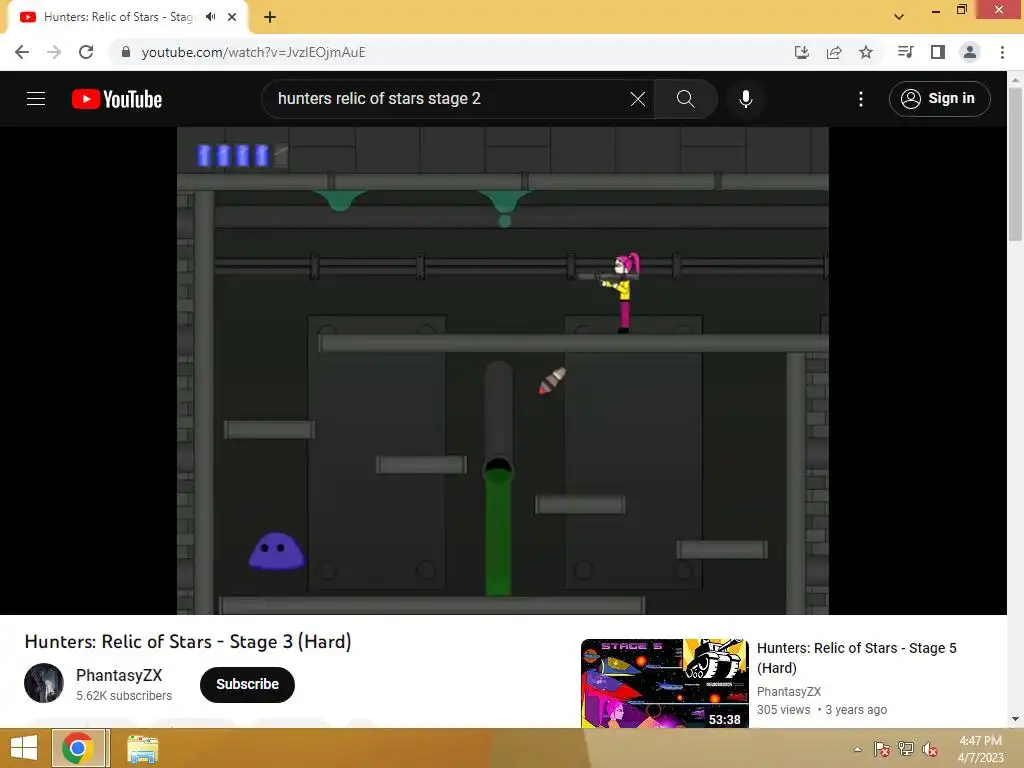Open File Explorer from taskbar
Image resolution: width=1024 pixels, height=768 pixels.
(142, 749)
